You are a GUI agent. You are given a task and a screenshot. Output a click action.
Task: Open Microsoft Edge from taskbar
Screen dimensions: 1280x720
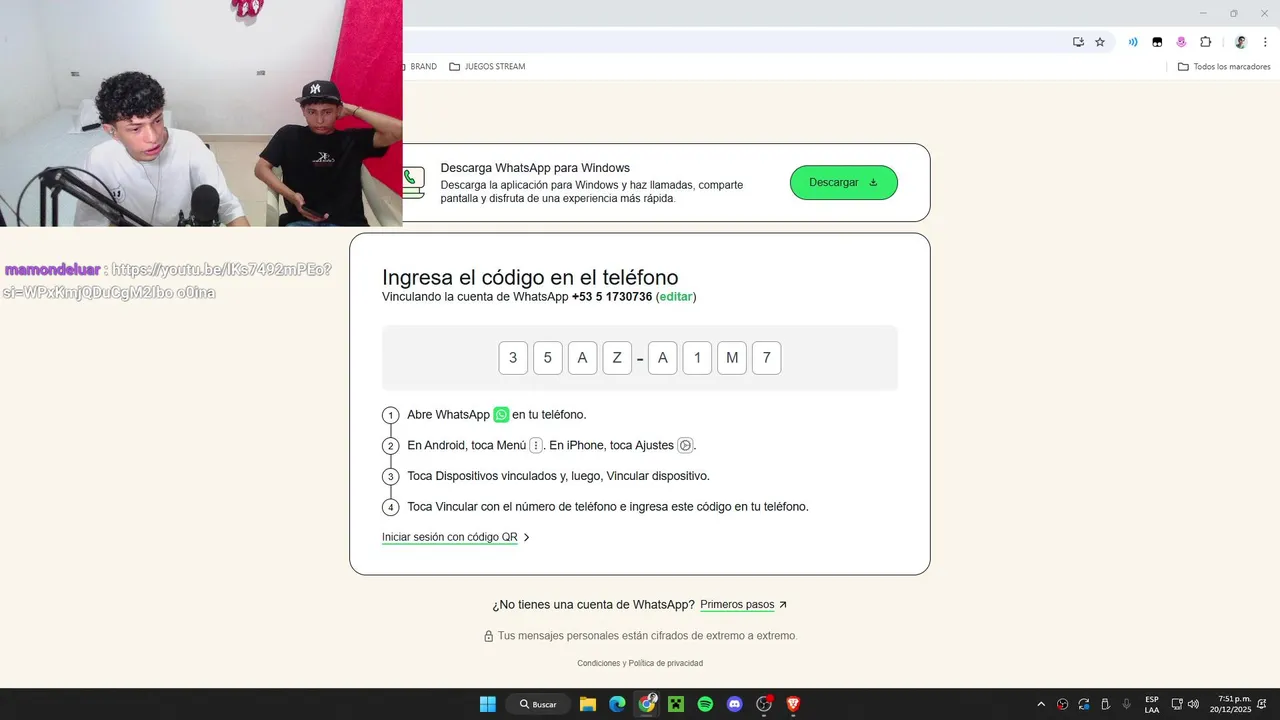coord(617,704)
